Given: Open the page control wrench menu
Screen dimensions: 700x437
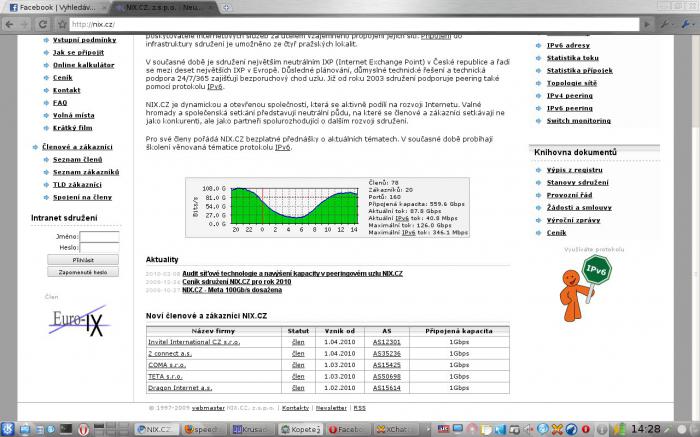Looking at the screenshot, I should 666,24.
